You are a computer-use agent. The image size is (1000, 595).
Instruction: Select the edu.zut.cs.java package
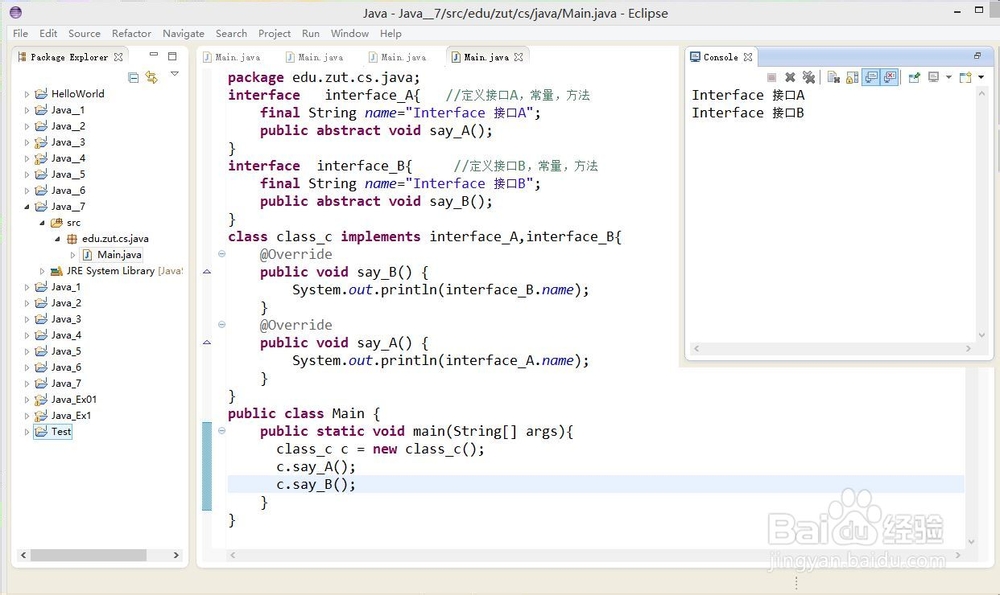(x=108, y=239)
